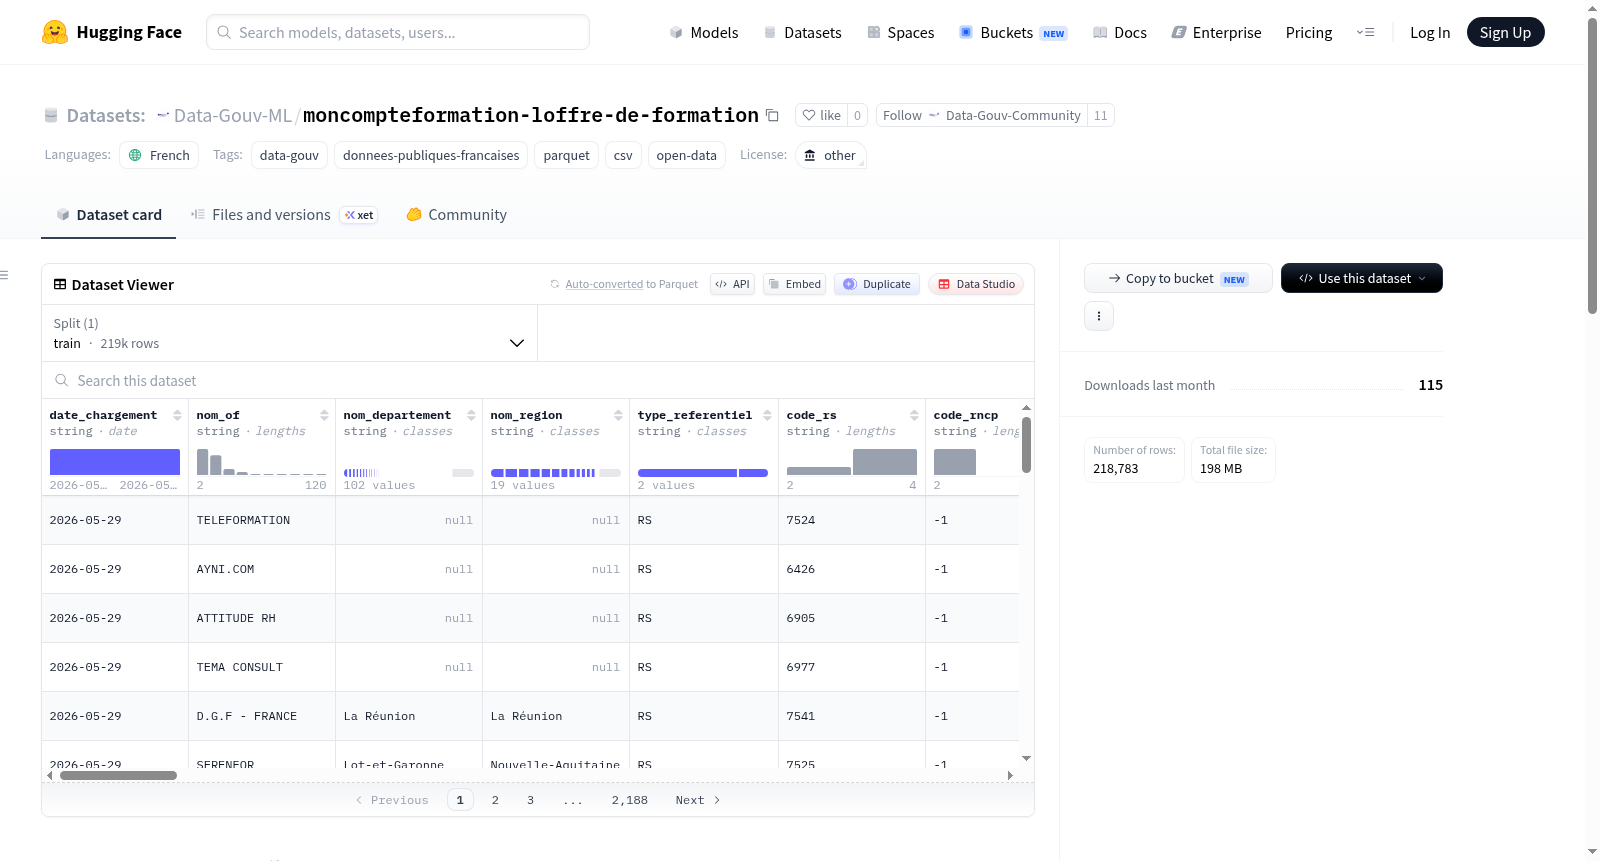Image resolution: width=1600 pixels, height=861 pixels.
Task: Expand the Split train selector
Action: [289, 333]
